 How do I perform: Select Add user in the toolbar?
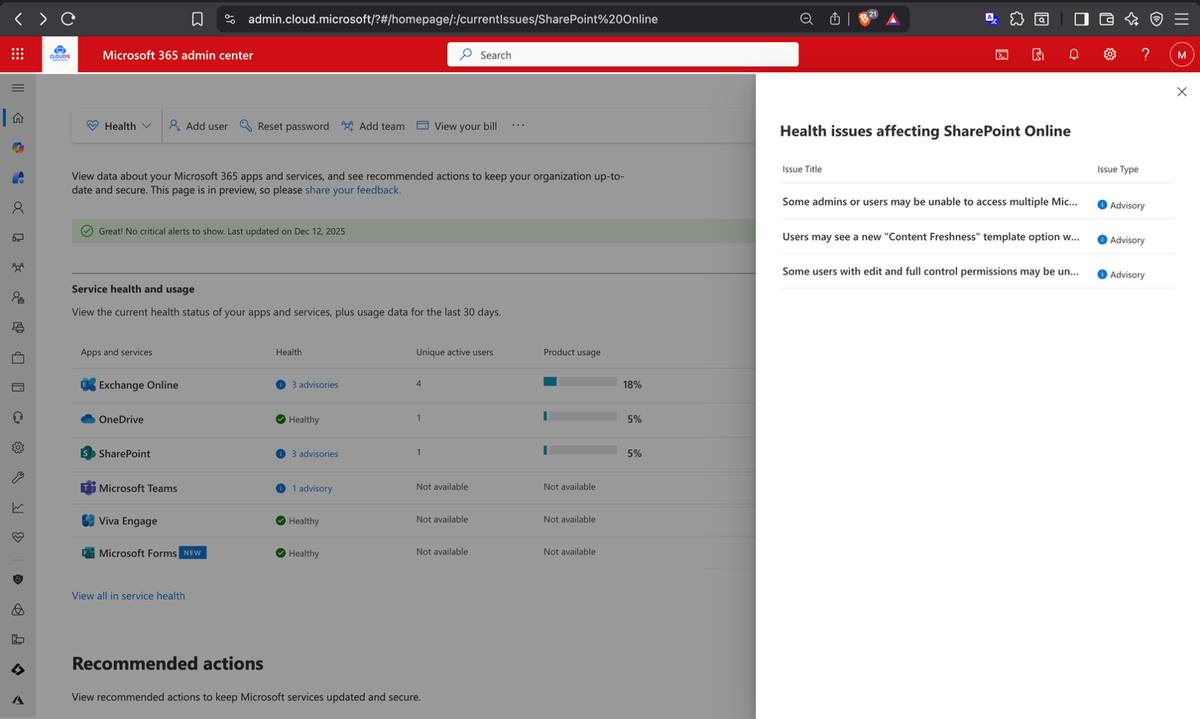(x=197, y=126)
